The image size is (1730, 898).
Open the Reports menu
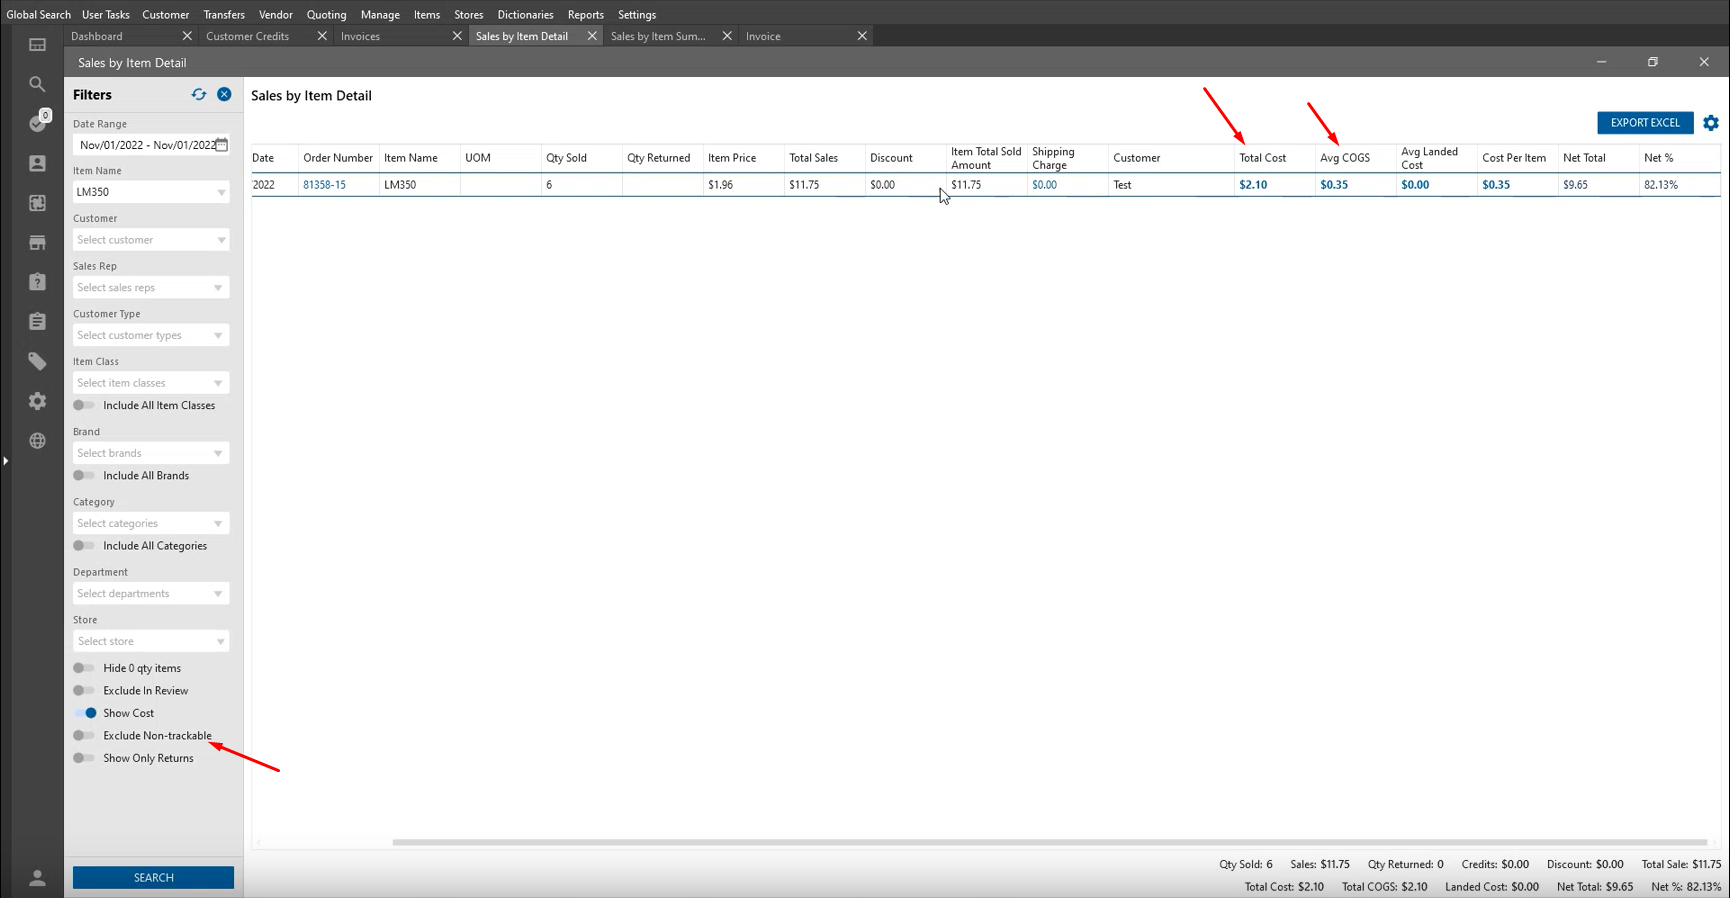tap(586, 15)
